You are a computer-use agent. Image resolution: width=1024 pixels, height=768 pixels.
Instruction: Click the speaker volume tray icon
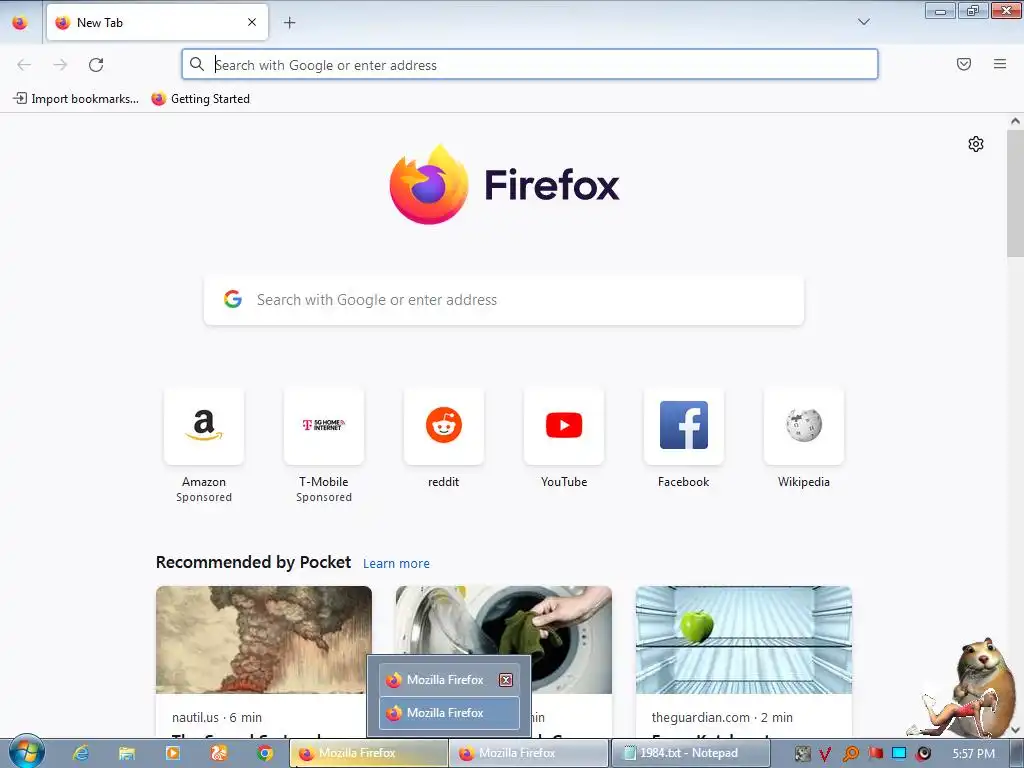tap(923, 754)
